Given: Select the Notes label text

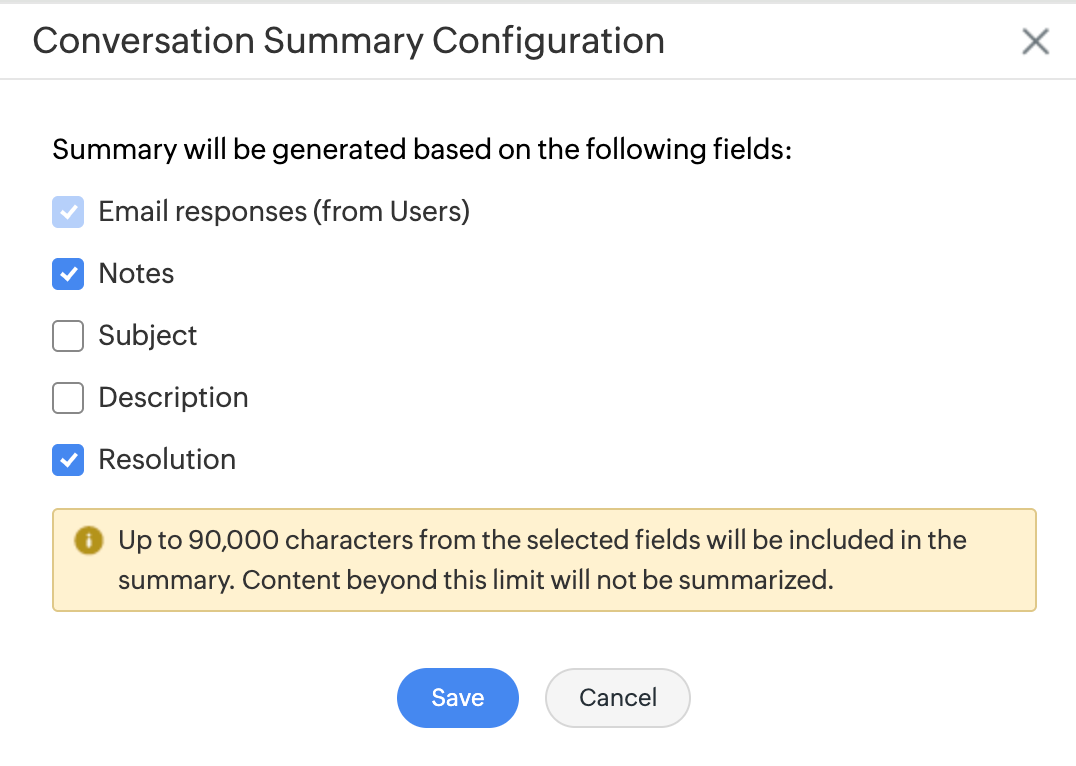Looking at the screenshot, I should 136,273.
